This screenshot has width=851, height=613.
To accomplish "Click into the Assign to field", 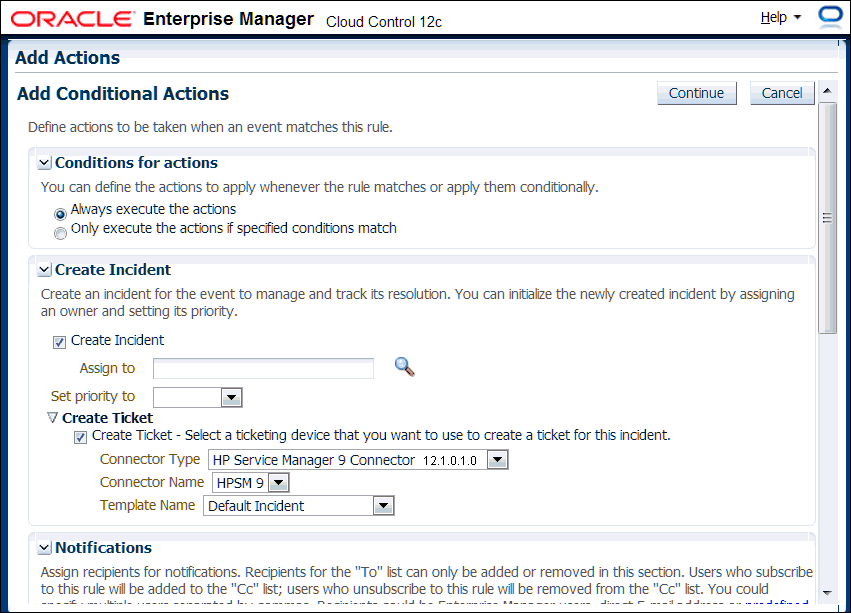I will point(263,369).
